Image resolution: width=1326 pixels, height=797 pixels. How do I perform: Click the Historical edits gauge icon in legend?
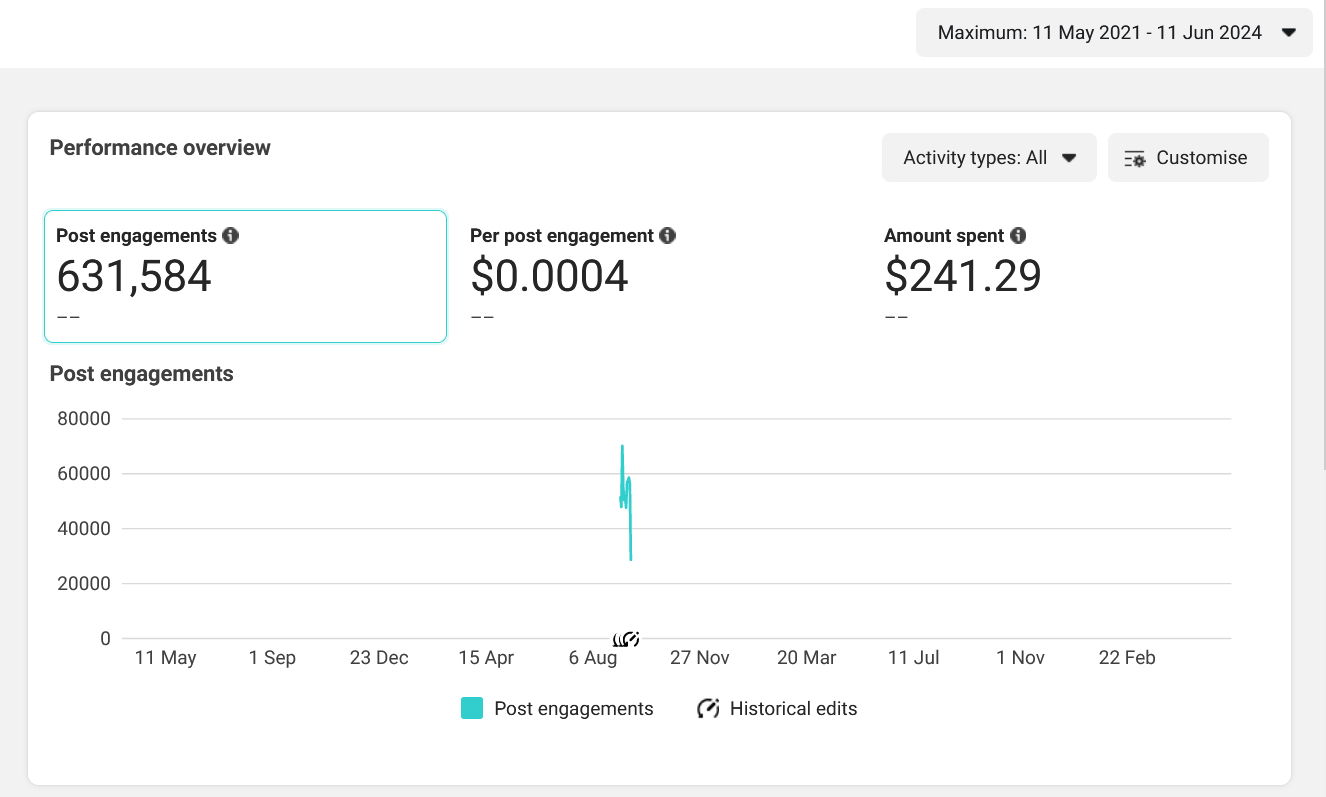click(x=708, y=709)
